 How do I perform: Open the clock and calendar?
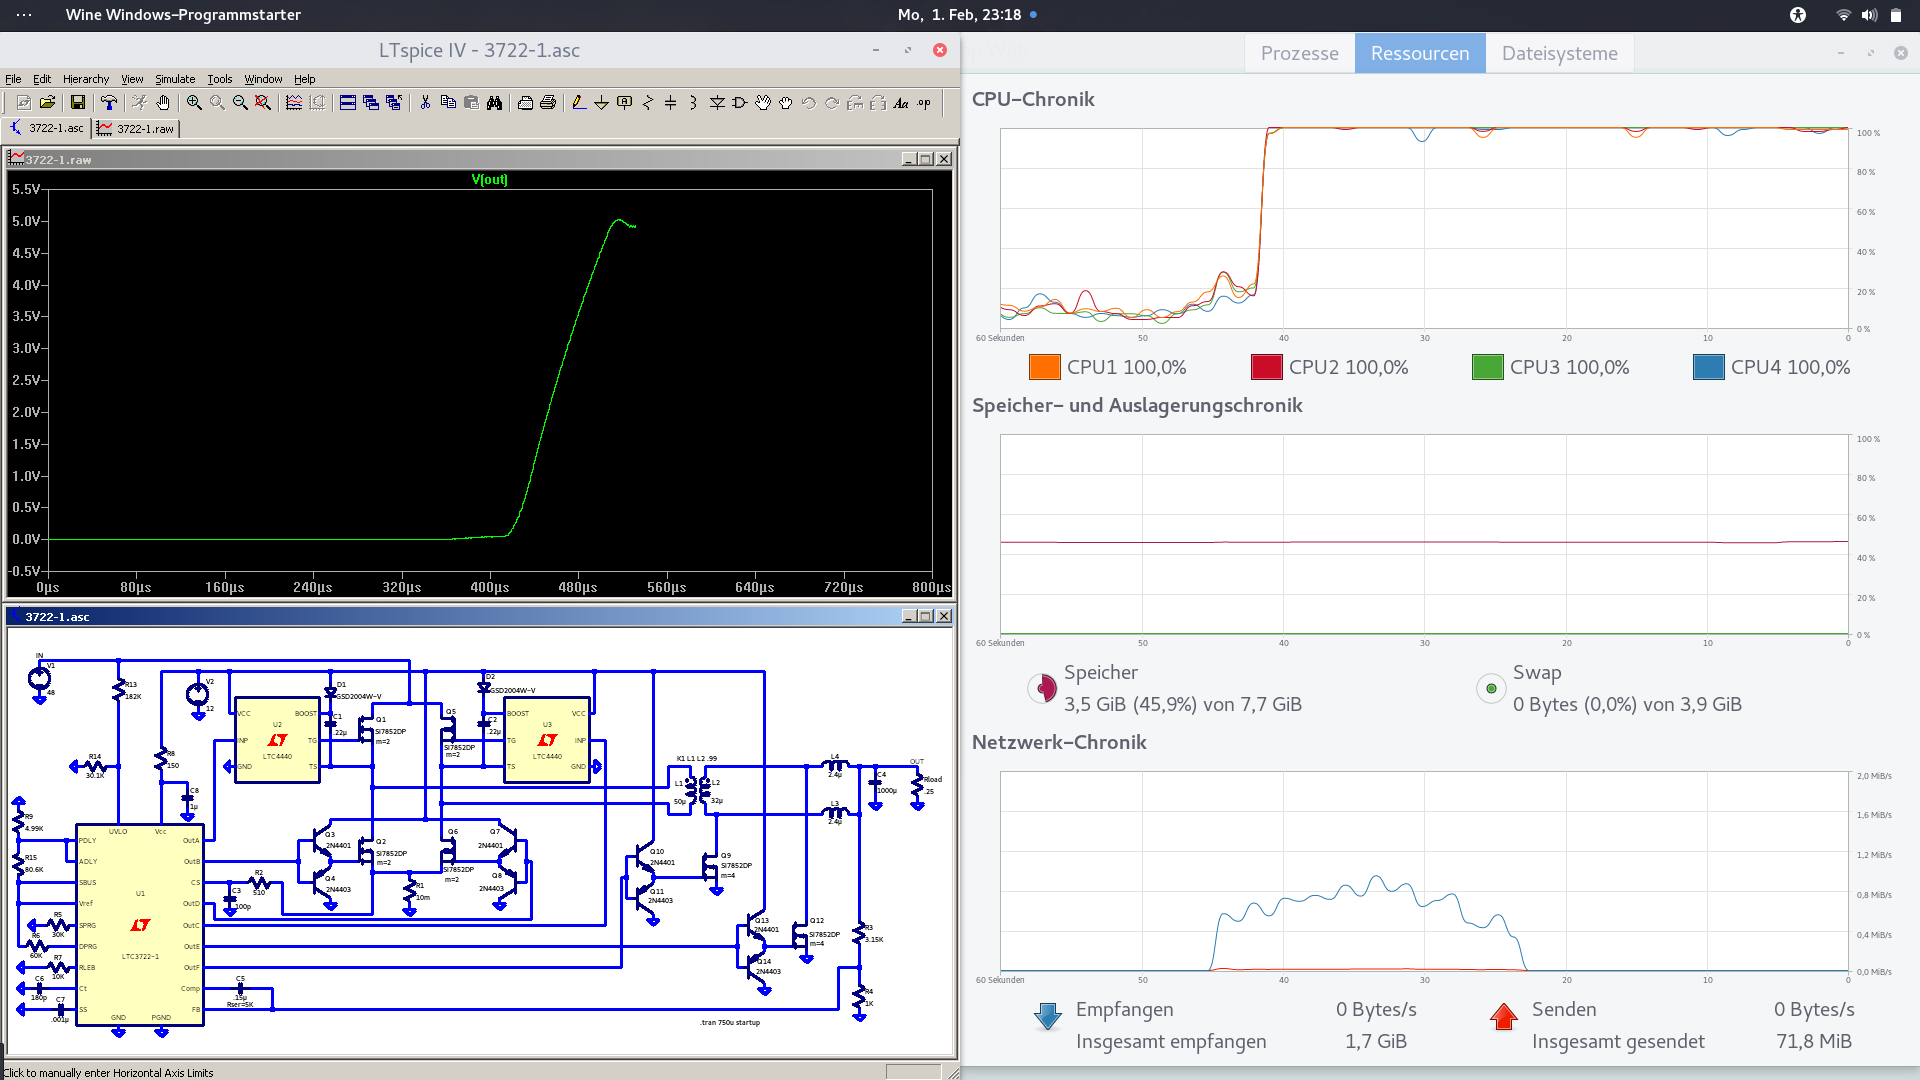(959, 15)
